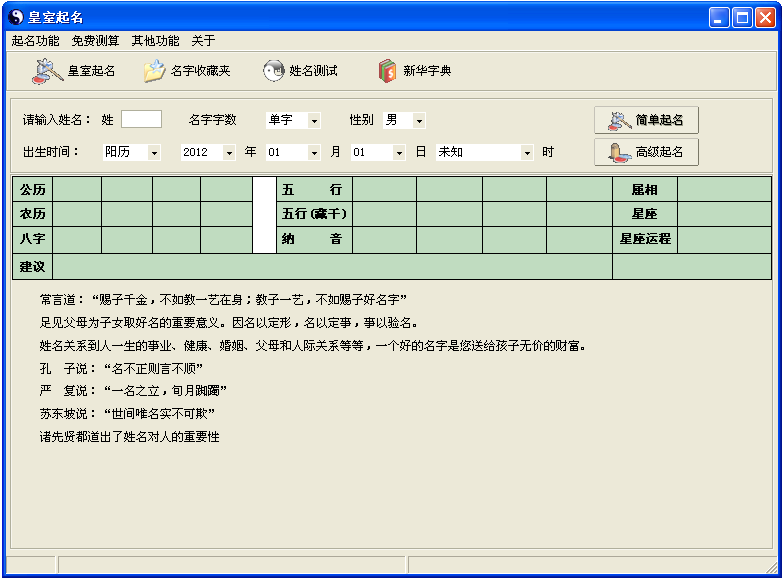The image size is (784, 578).
Task: Open the 起名功能 menu
Action: click(x=36, y=40)
